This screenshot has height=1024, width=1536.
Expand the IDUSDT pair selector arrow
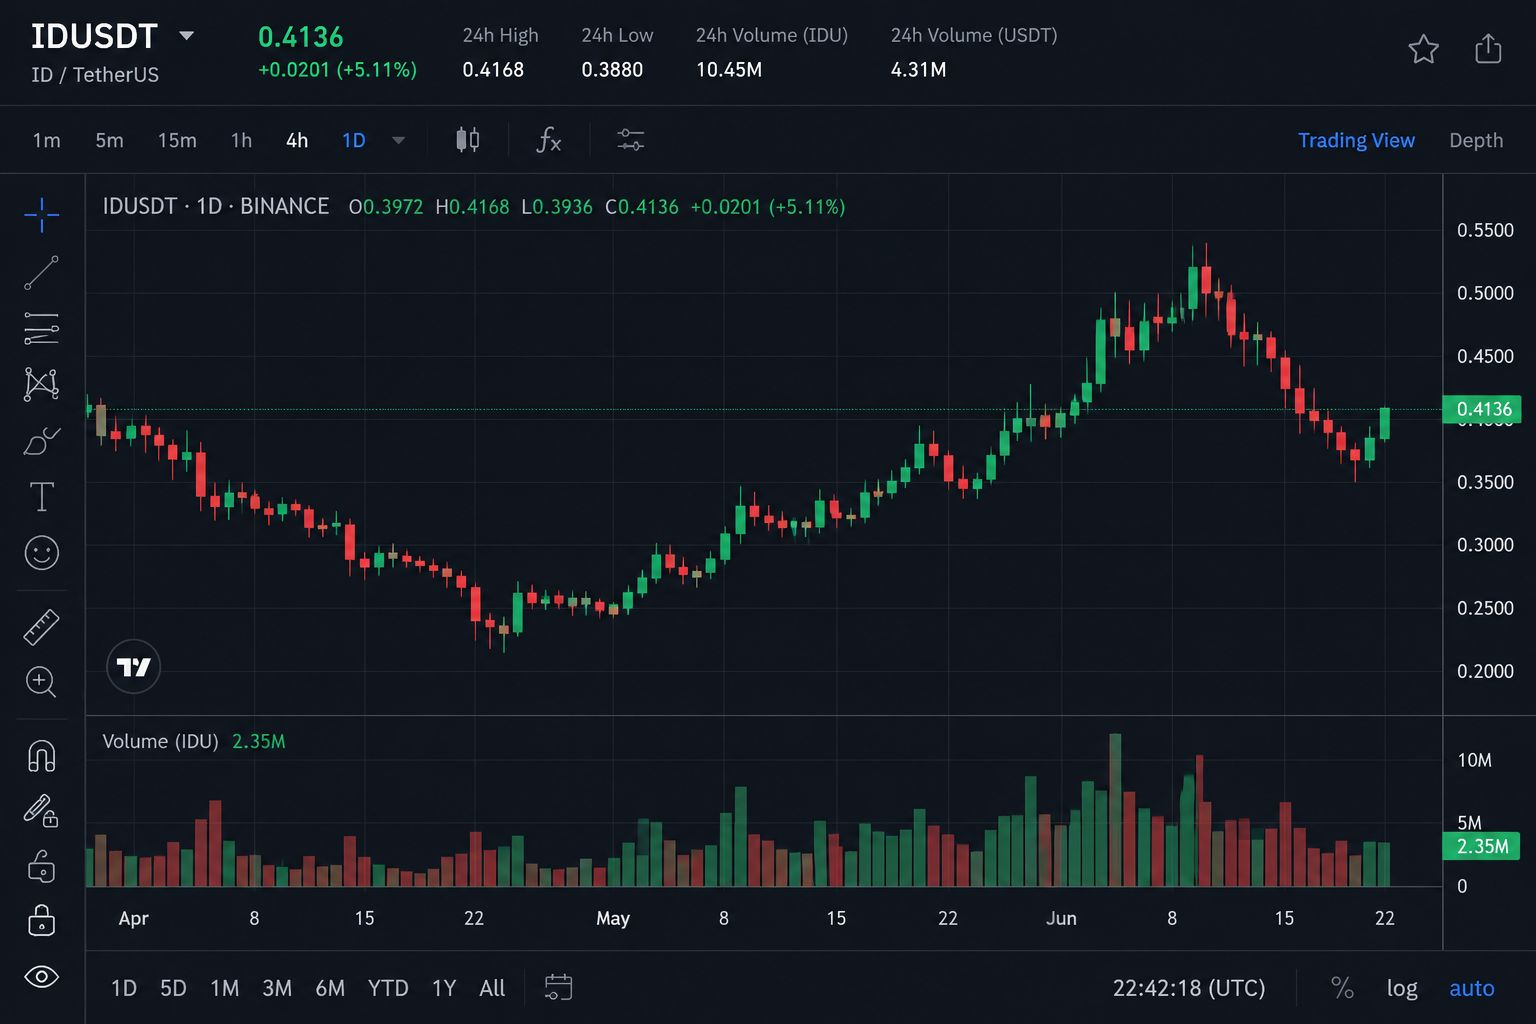tap(186, 36)
